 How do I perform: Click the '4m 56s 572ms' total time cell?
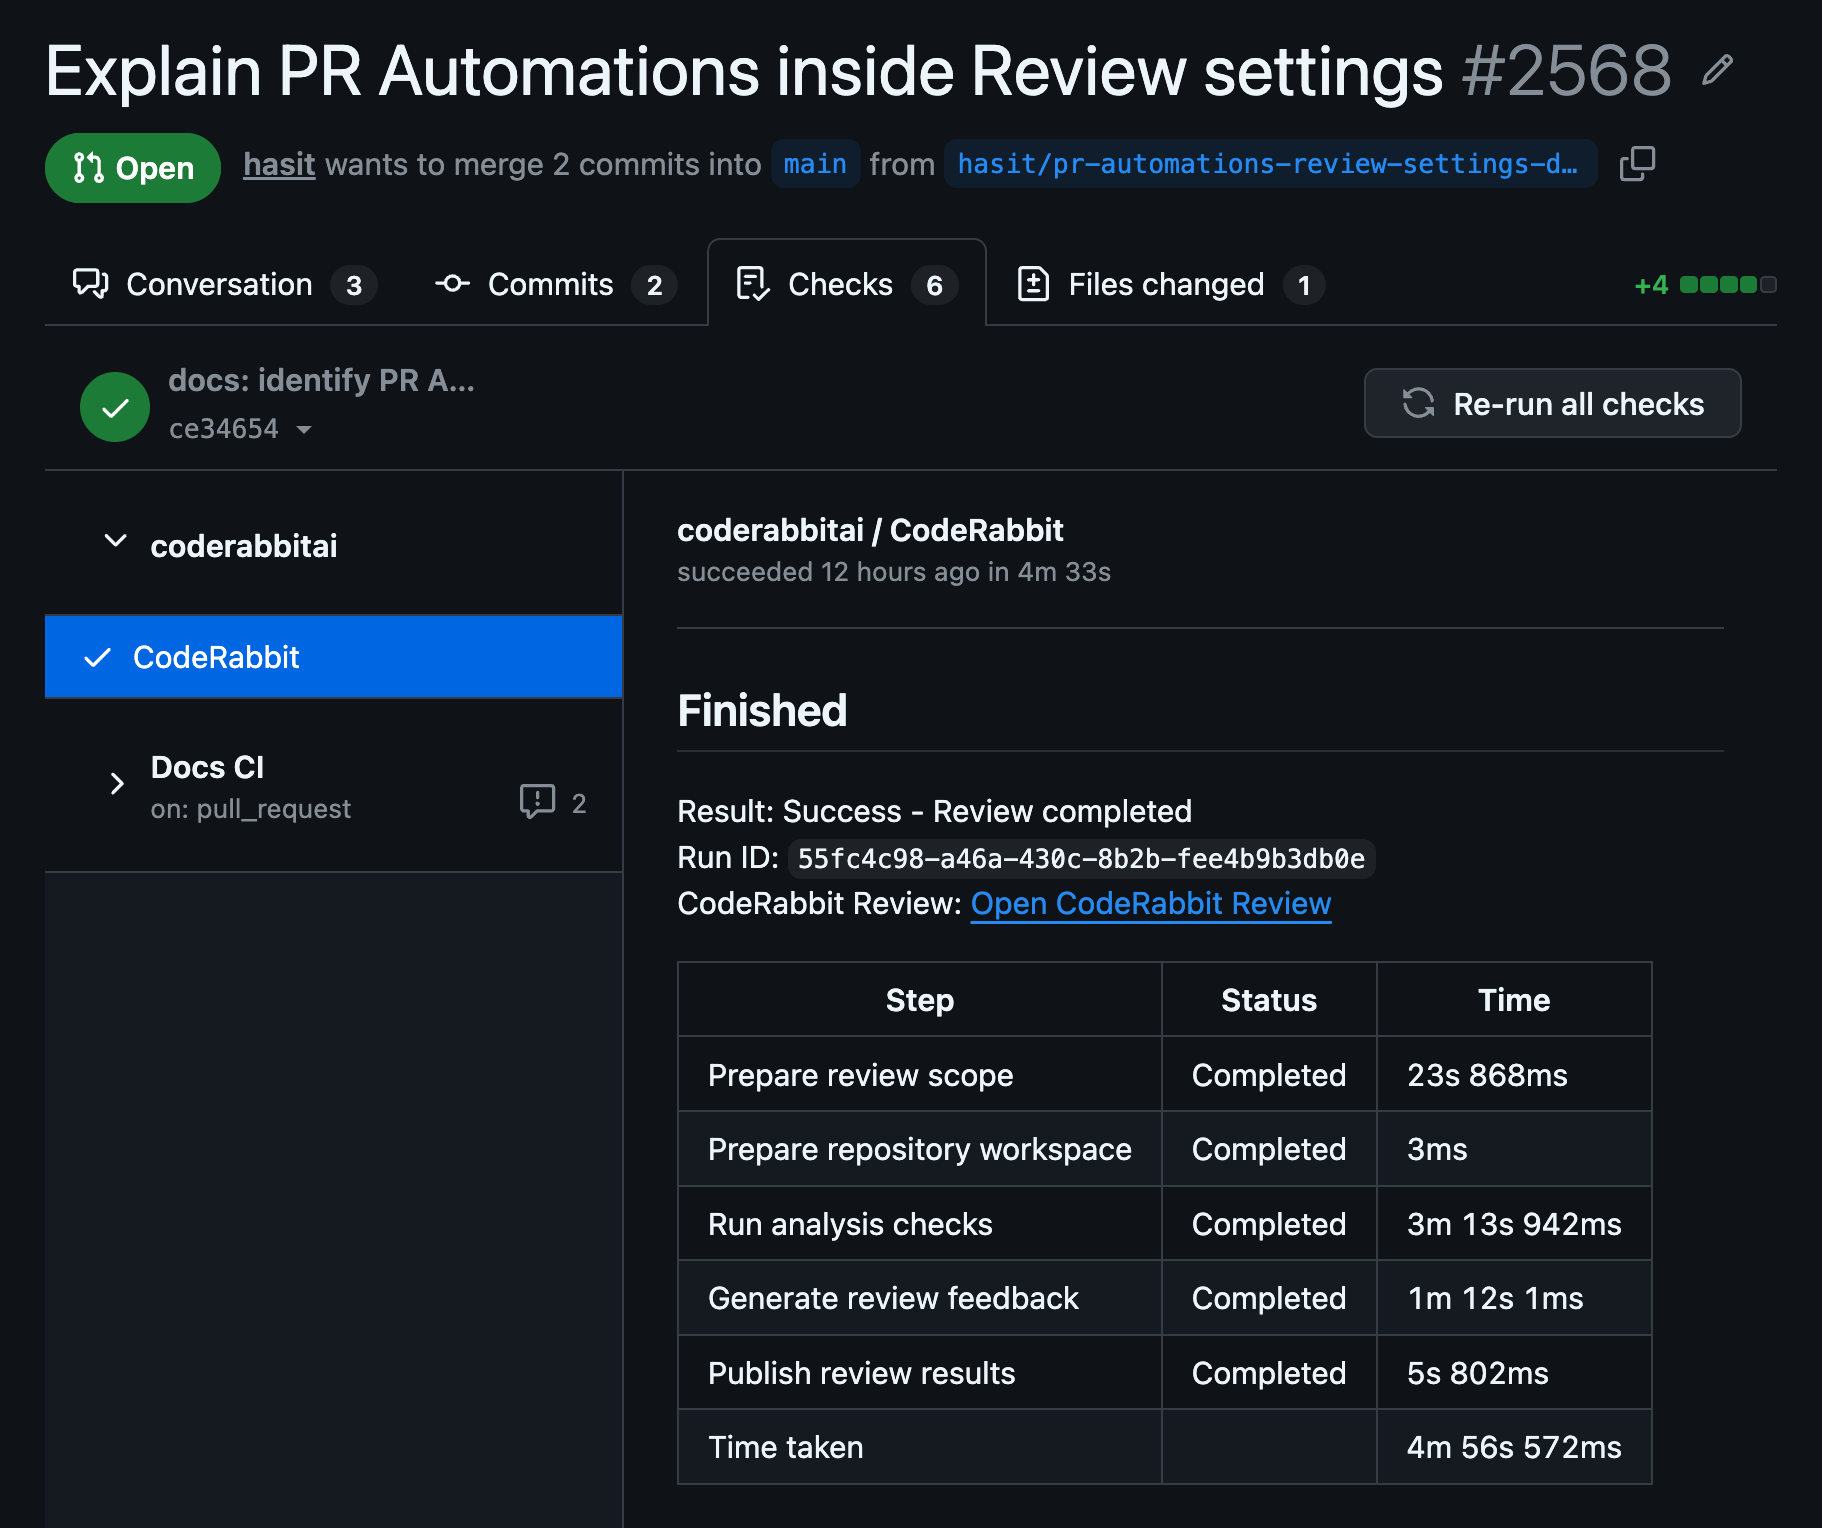pyautogui.click(x=1514, y=1447)
